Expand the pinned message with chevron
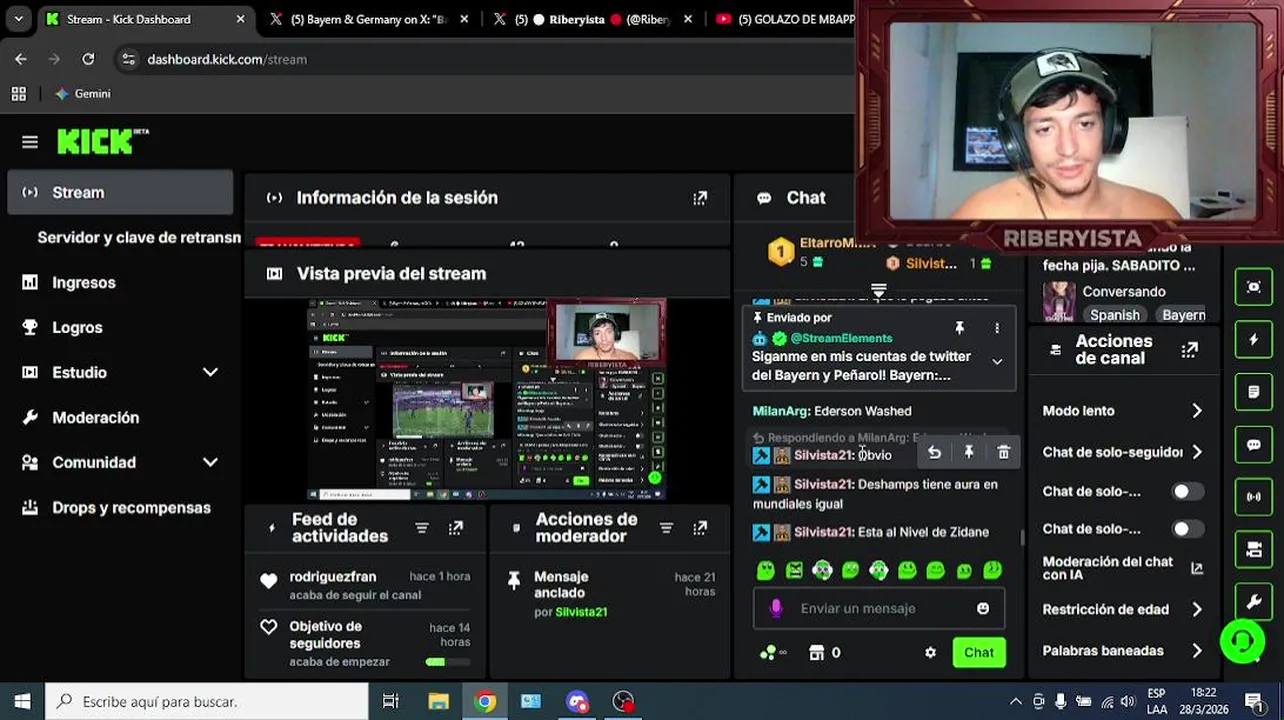 coord(997,362)
